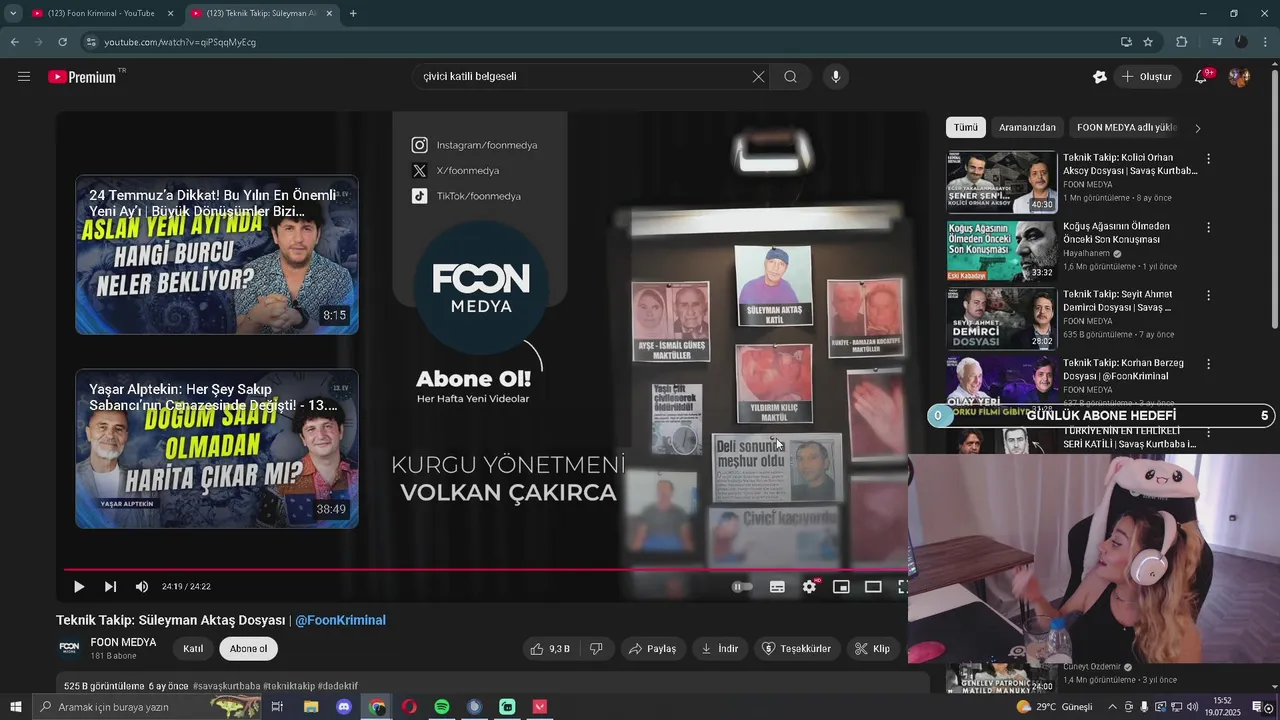Select FOON MEDYA adlı yükle chip

coord(1127,128)
